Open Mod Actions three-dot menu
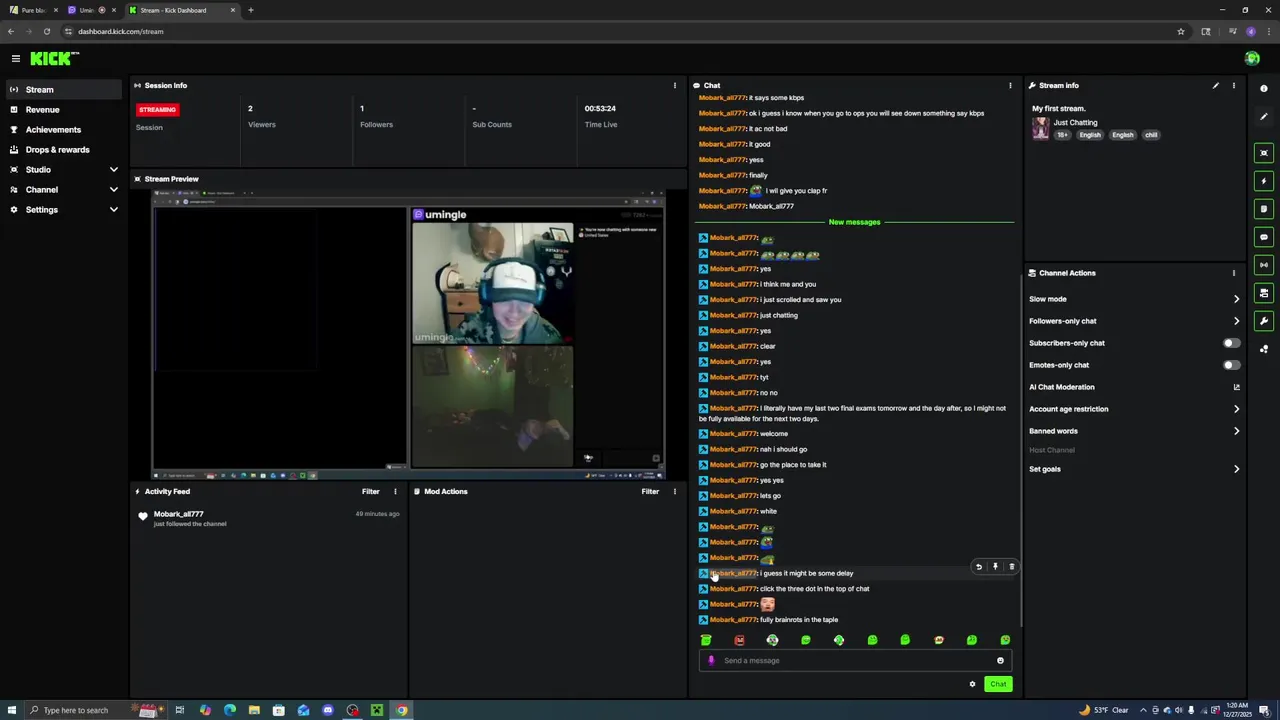 pyautogui.click(x=674, y=491)
